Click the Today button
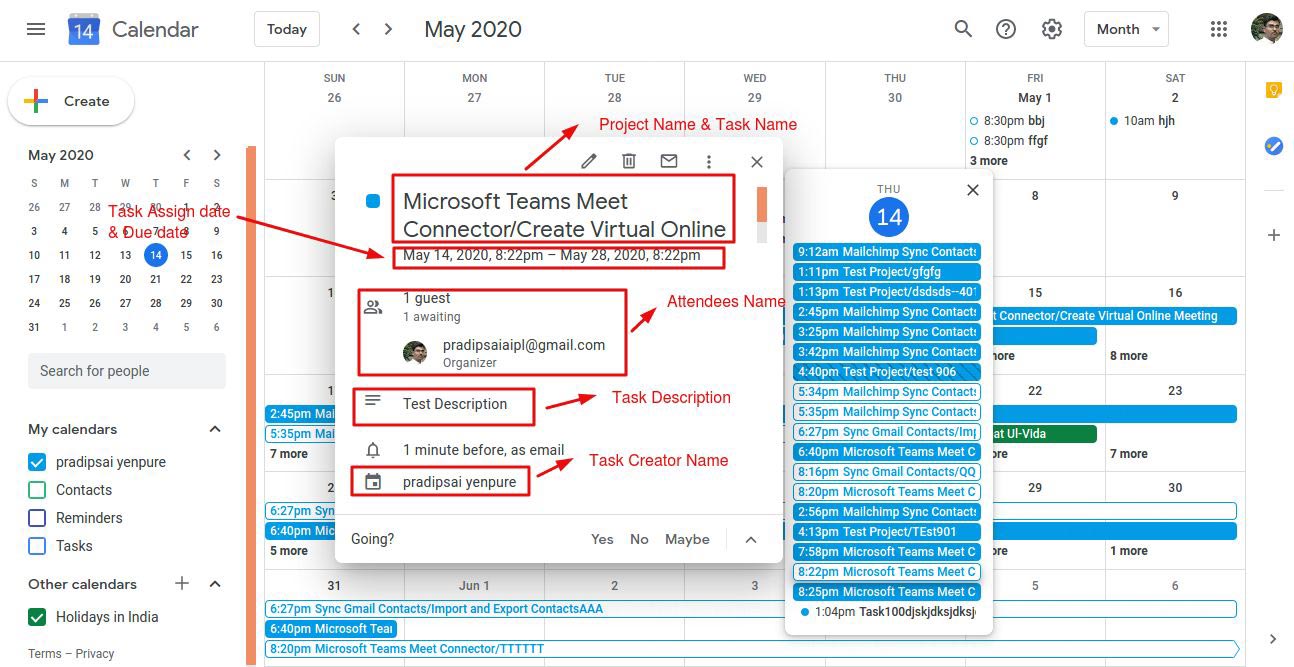This screenshot has width=1294, height=667. point(287,29)
